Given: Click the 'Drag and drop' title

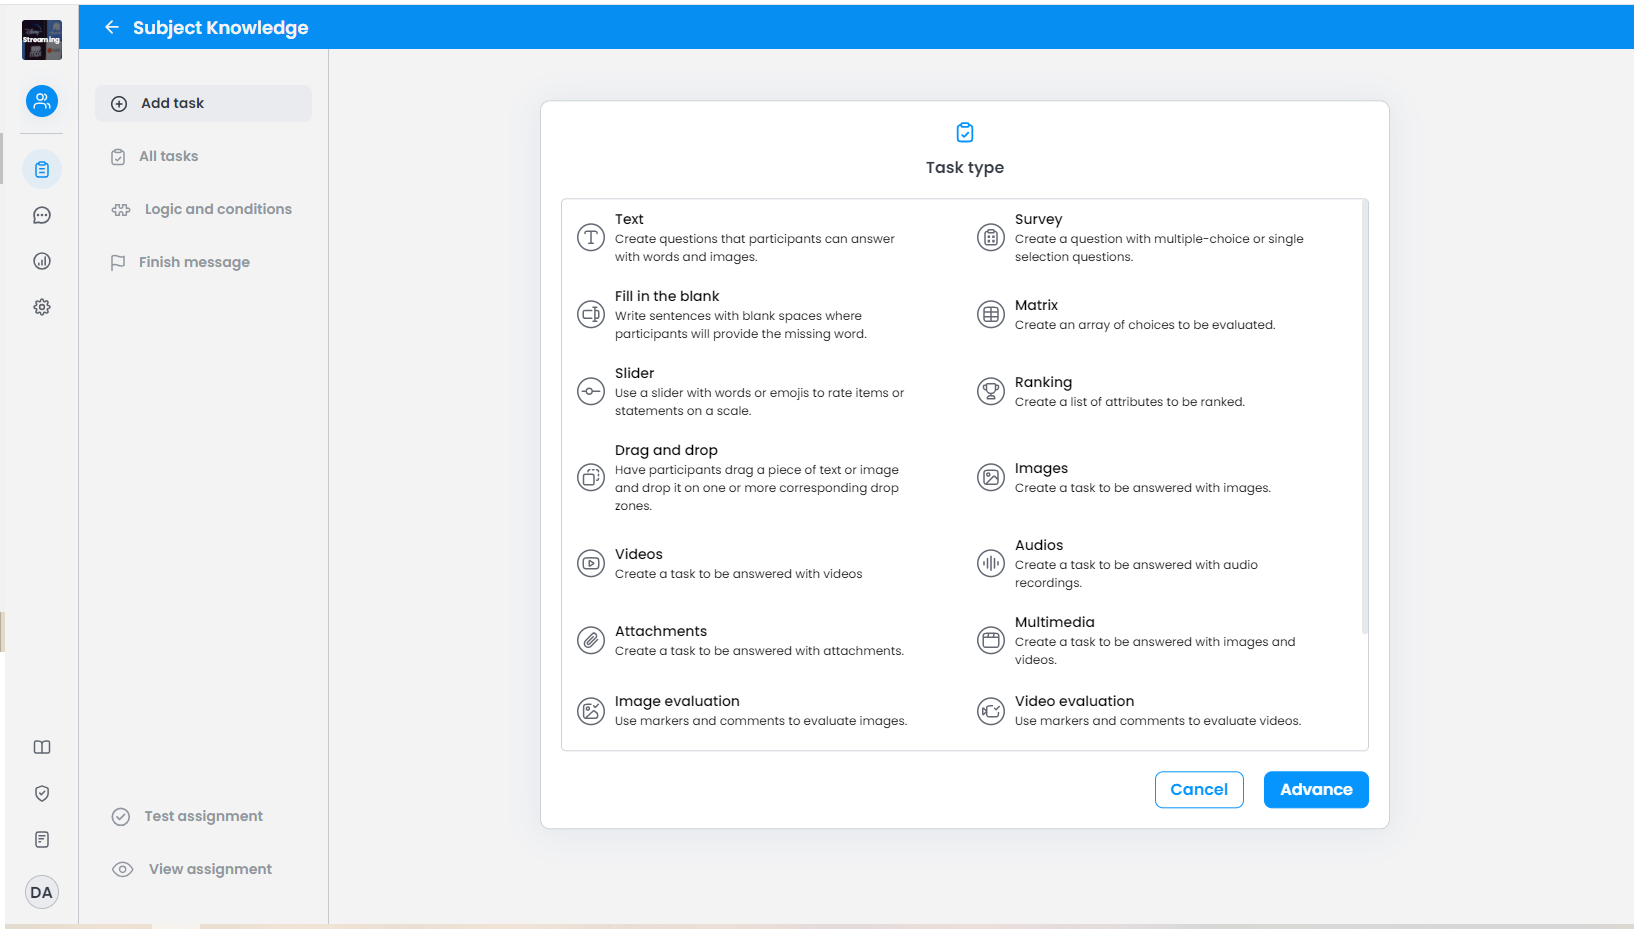Looking at the screenshot, I should (666, 450).
